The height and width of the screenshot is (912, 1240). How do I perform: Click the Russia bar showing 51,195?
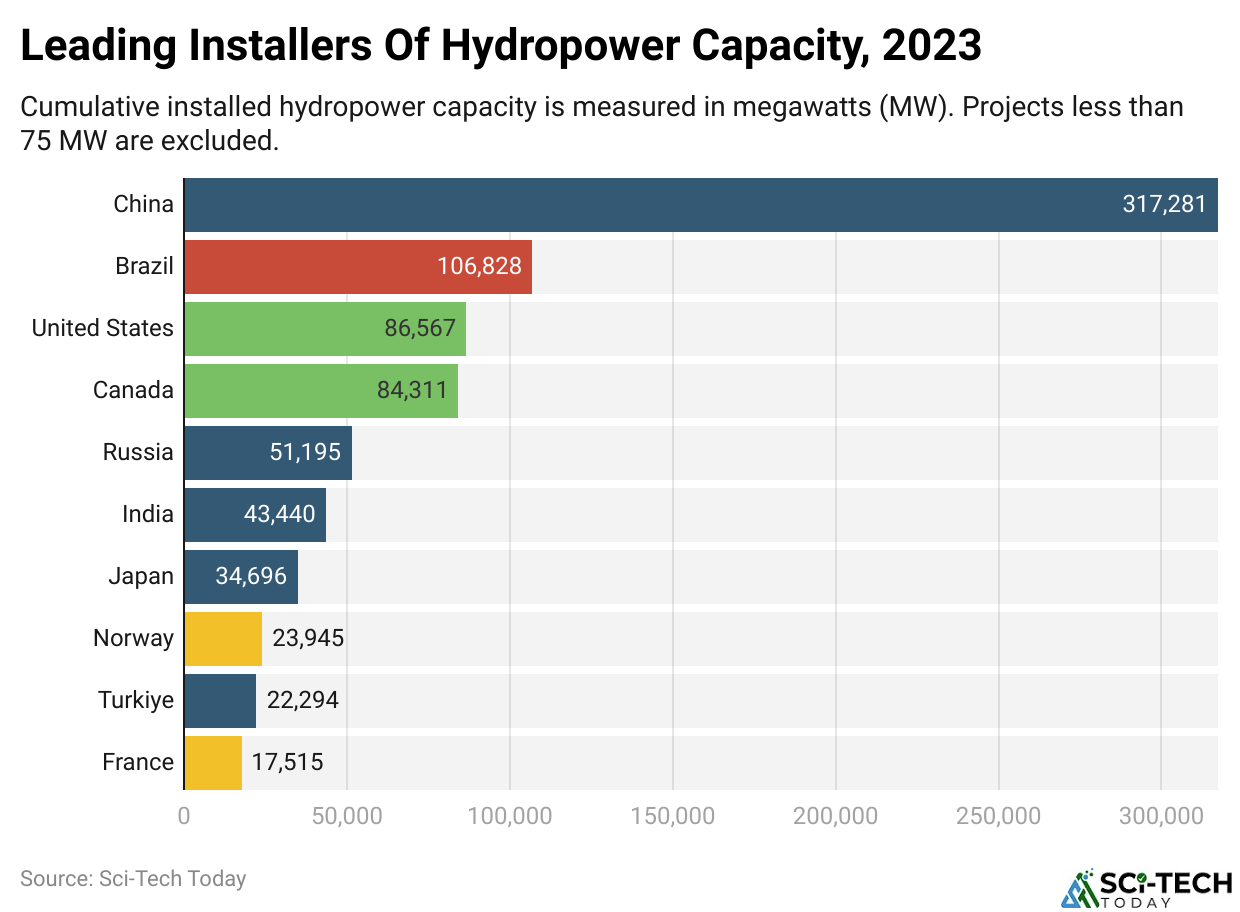click(x=268, y=453)
